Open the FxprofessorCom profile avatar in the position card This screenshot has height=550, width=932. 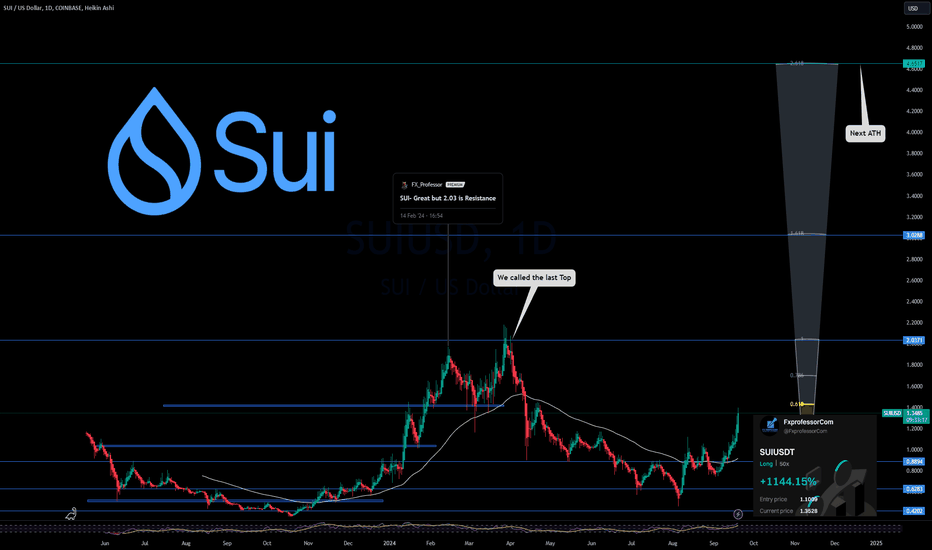770,426
